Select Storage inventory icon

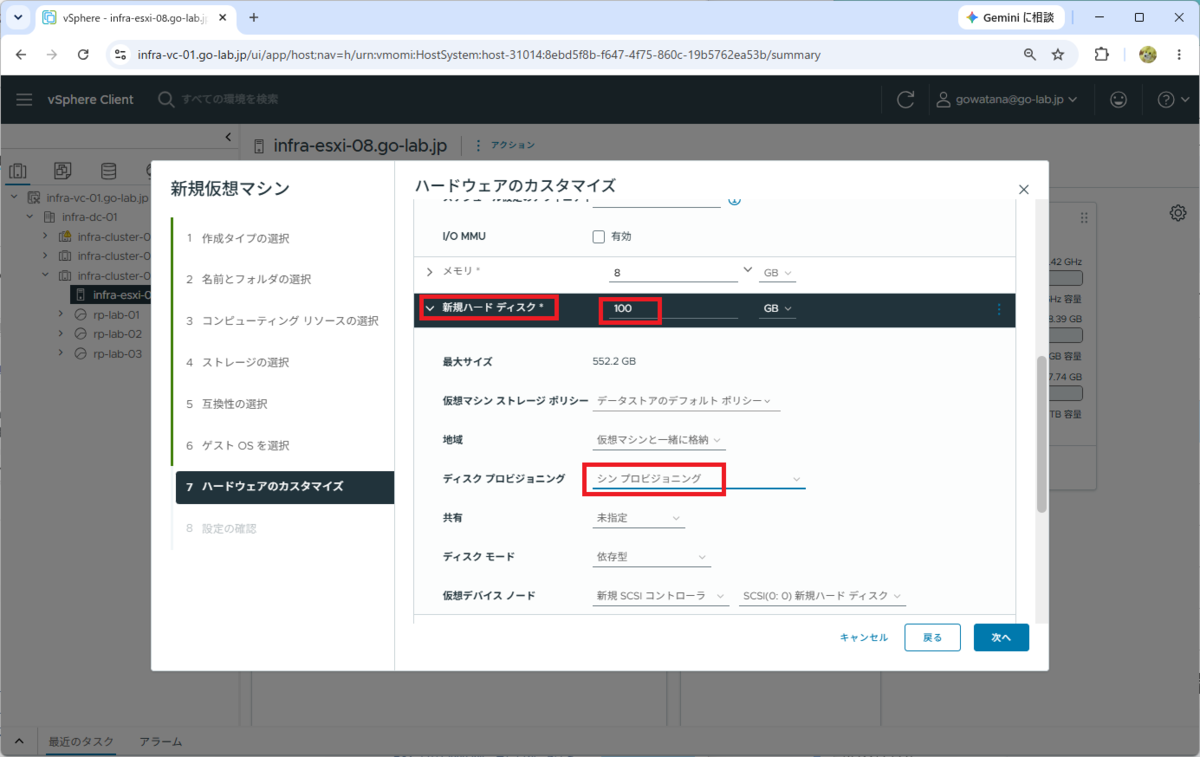coord(108,171)
